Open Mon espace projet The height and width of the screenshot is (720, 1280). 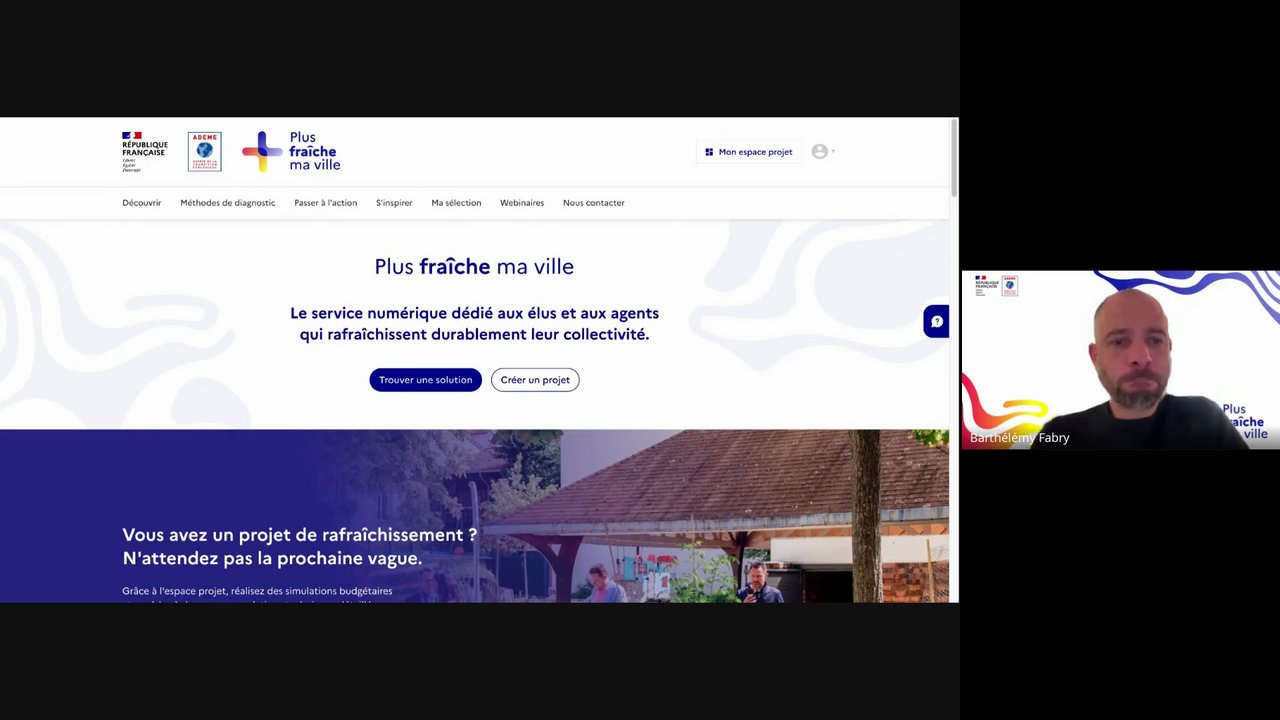749,152
